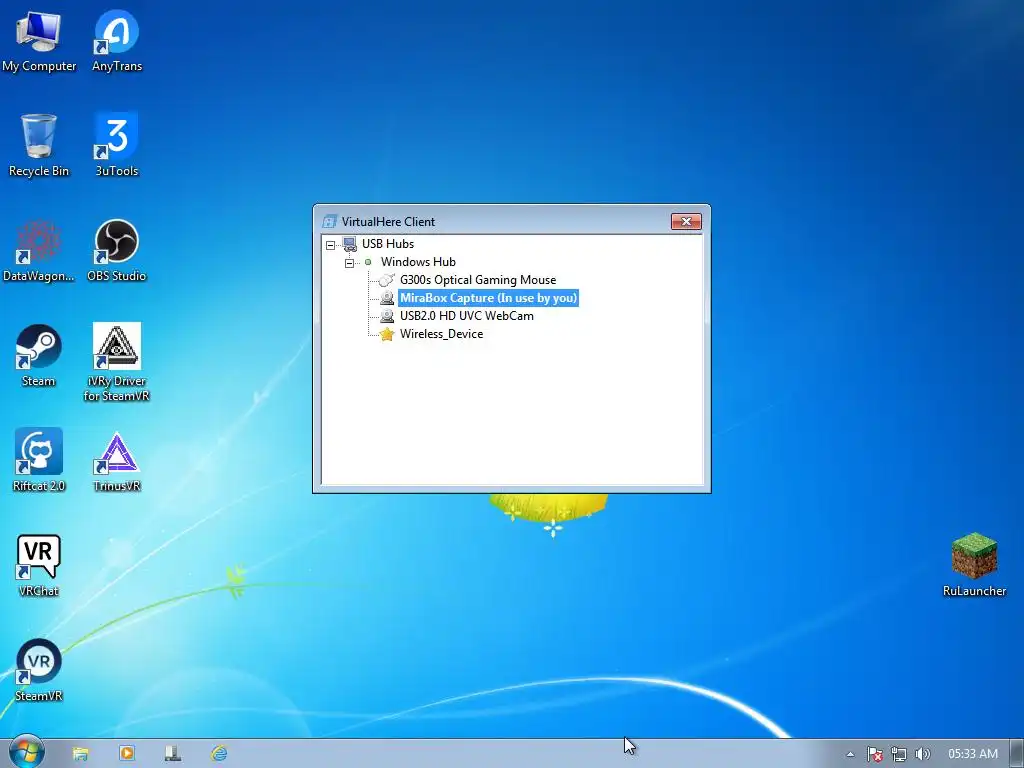Image resolution: width=1024 pixels, height=768 pixels.
Task: Click the Wireless_Device star icon
Action: [387, 334]
